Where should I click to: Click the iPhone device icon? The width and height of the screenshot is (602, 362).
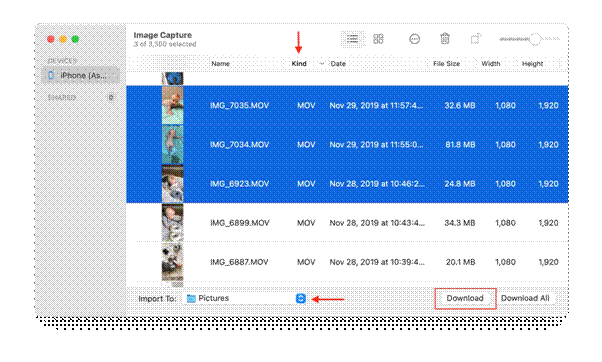51,75
